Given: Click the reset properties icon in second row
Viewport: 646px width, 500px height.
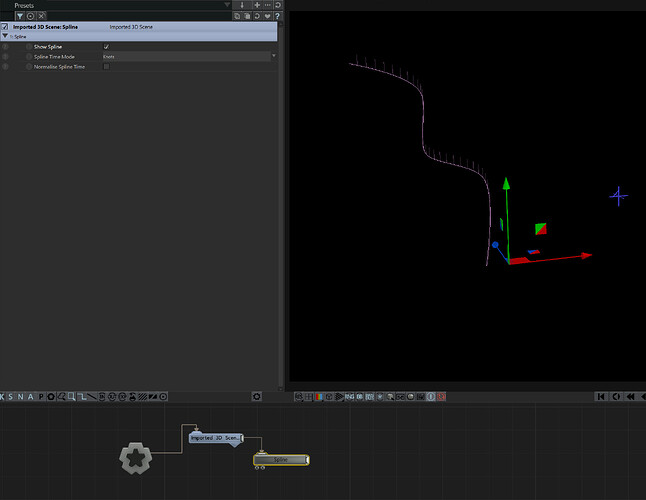Looking at the screenshot, I should (257, 16).
